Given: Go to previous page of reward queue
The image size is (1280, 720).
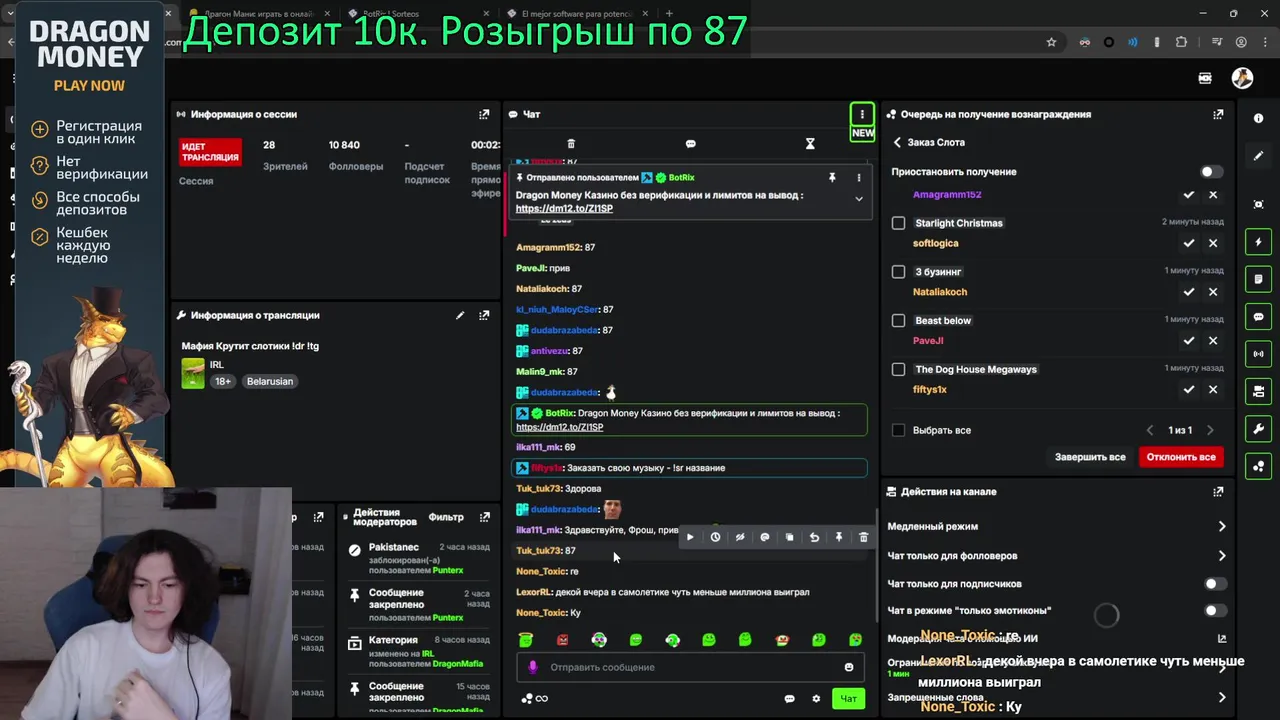Looking at the screenshot, I should [1151, 430].
